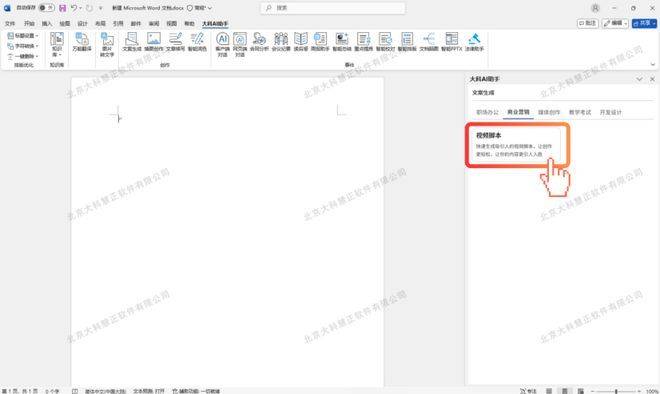Run the 智能总结 smart summary tool

(x=342, y=42)
